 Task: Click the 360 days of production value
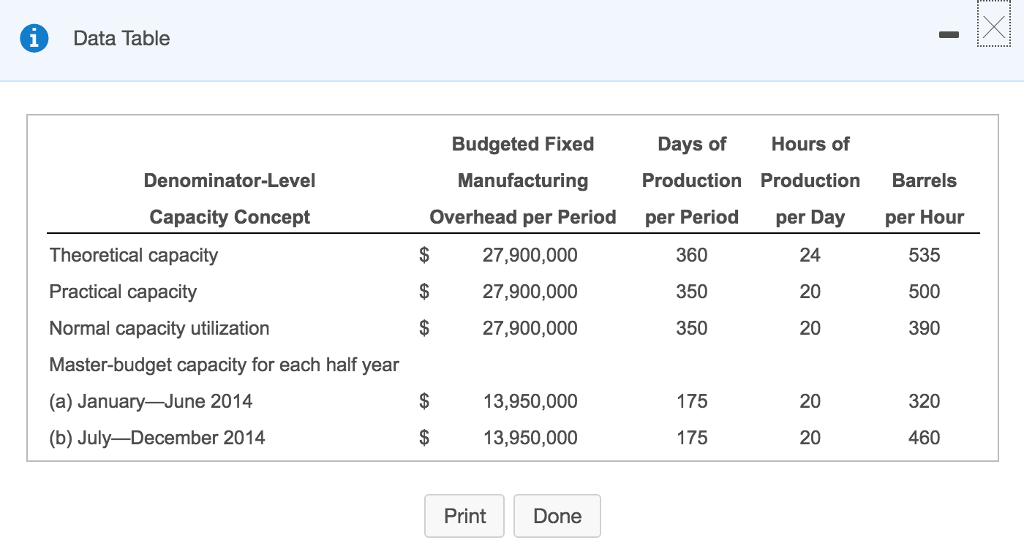[x=691, y=255]
